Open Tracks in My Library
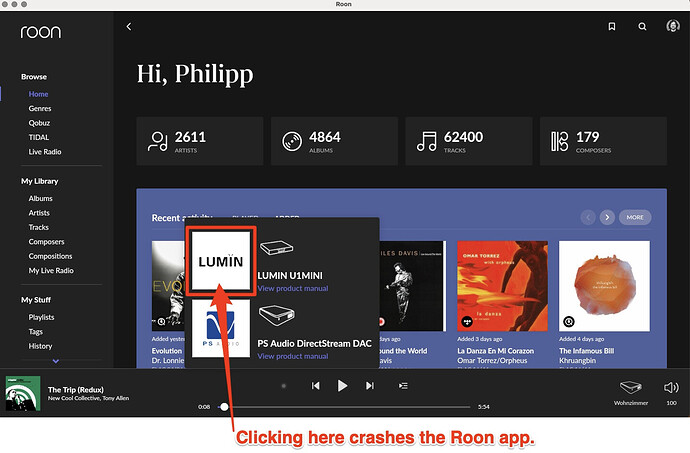Screen dimensions: 690x453 (39, 228)
